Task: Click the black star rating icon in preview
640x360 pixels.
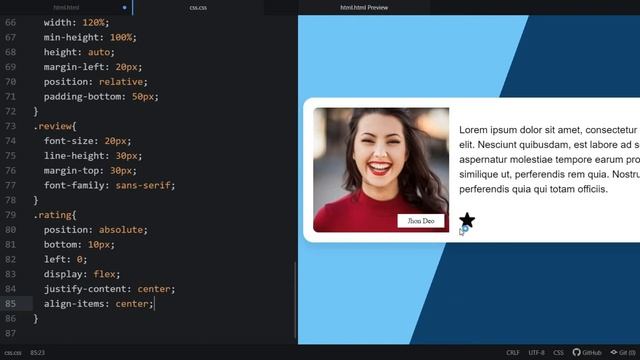Action: [467, 220]
